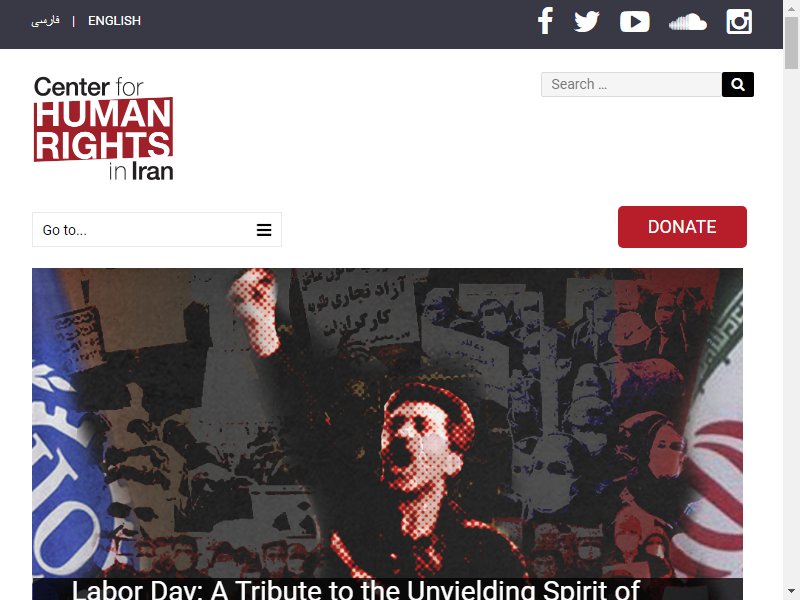Screen dimensions: 800x600
Task: Select the ENGLISH language link
Action: (114, 21)
